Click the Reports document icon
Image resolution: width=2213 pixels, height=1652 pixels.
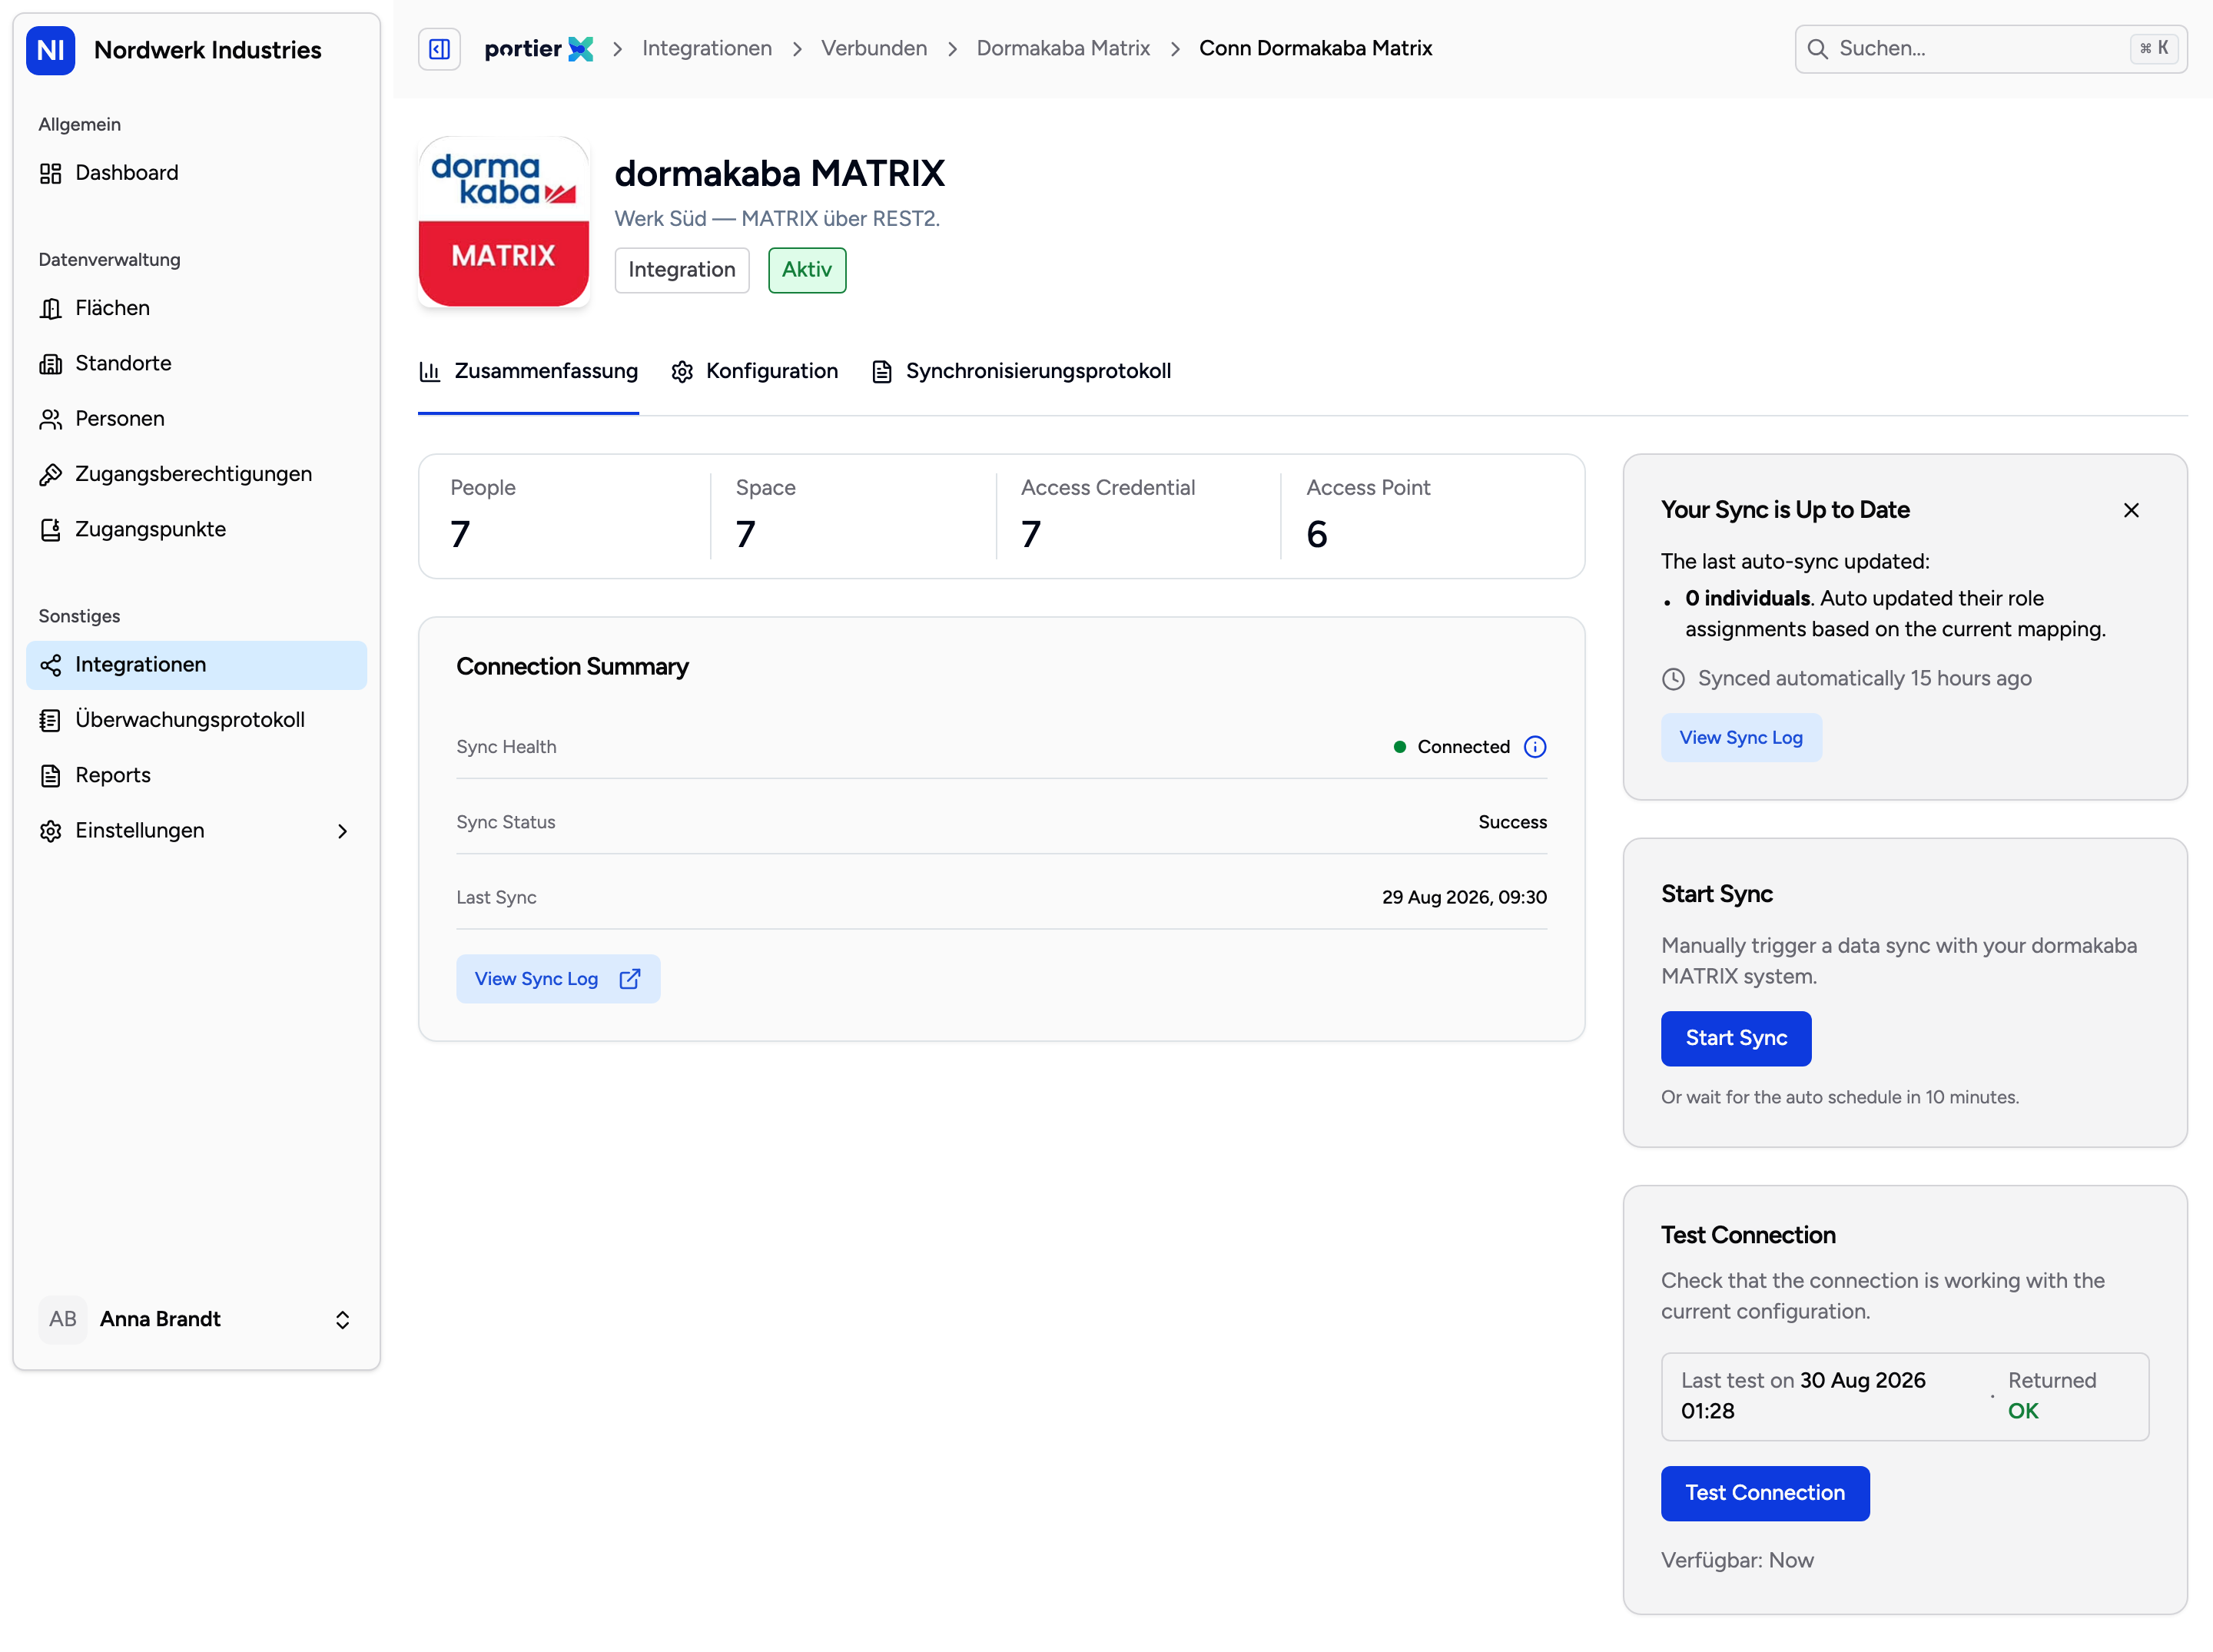tap(51, 776)
